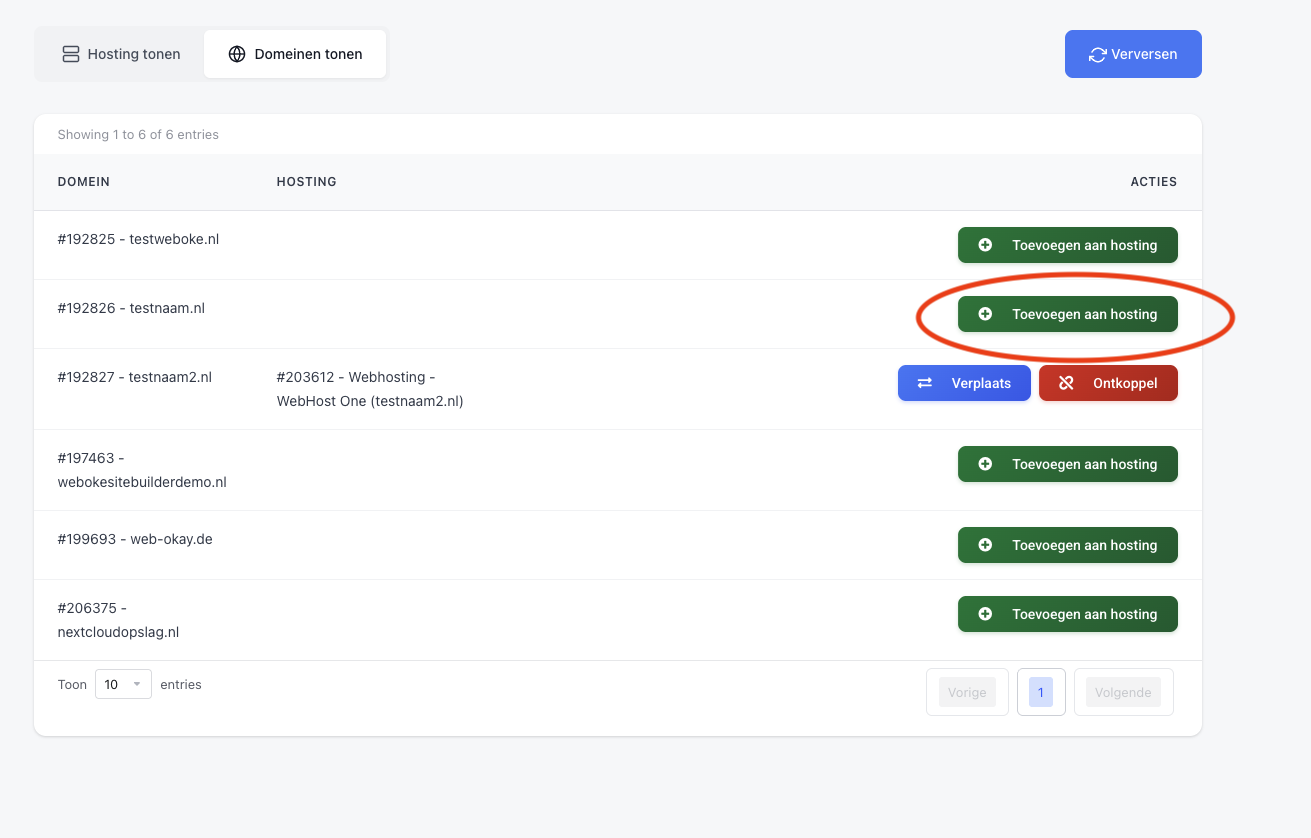Click the server icon on Hosting tab
The image size is (1311, 838).
click(71, 54)
